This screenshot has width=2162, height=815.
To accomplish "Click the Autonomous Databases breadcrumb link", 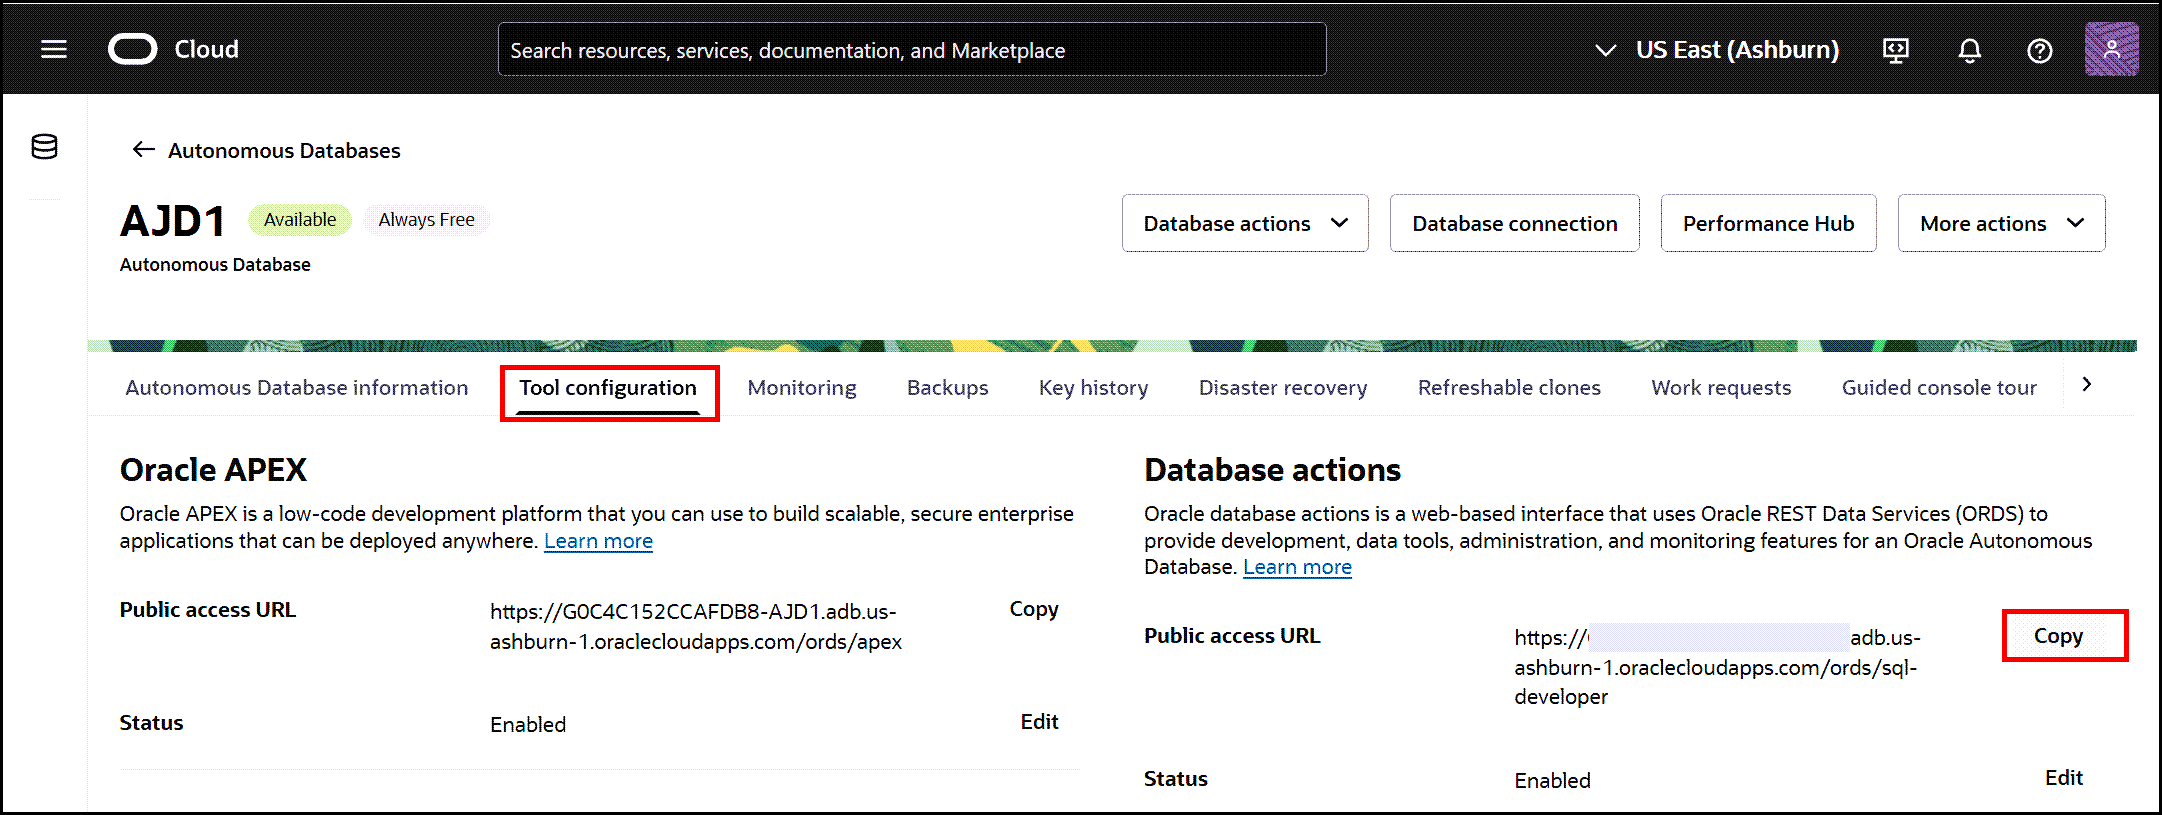I will [284, 150].
